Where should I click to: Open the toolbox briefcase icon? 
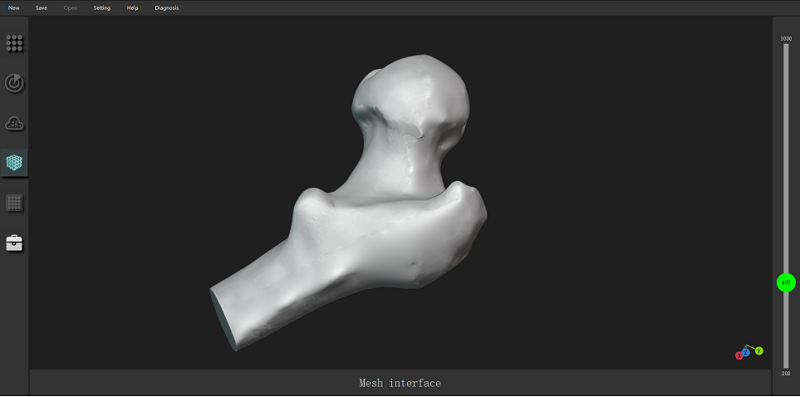(14, 243)
